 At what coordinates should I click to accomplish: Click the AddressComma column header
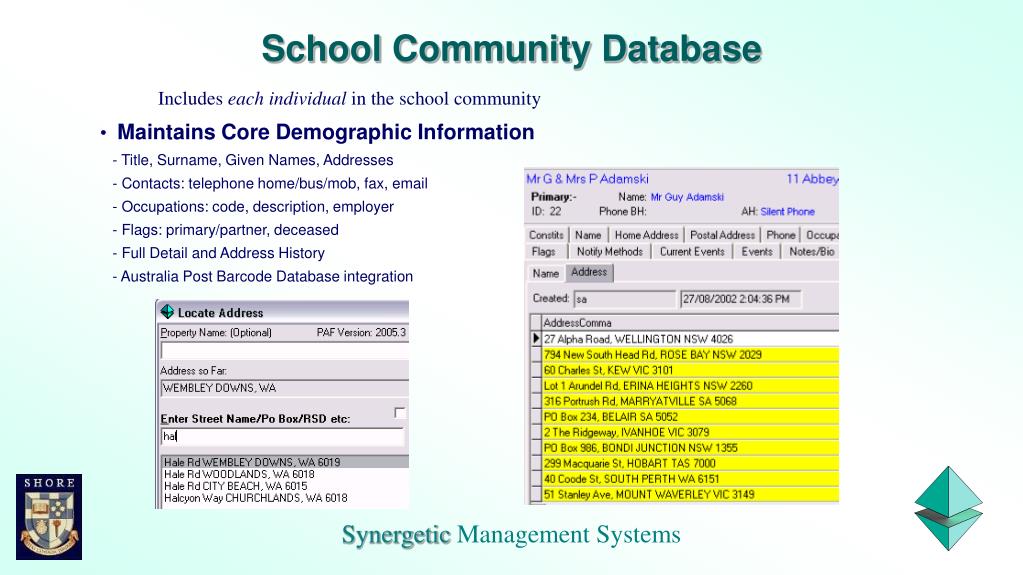click(690, 322)
